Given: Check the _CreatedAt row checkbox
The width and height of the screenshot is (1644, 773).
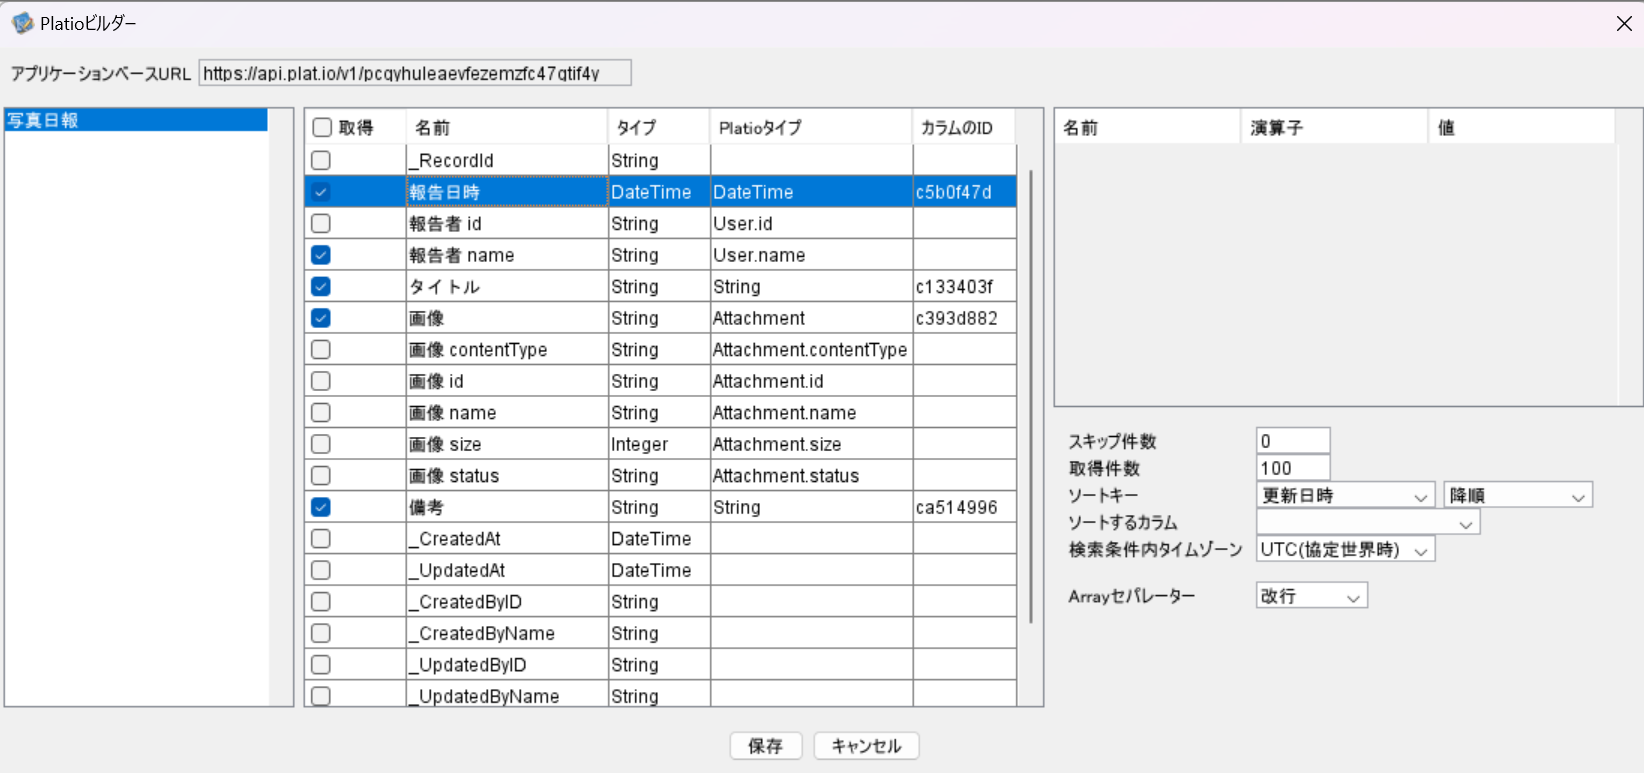Looking at the screenshot, I should pos(321,538).
